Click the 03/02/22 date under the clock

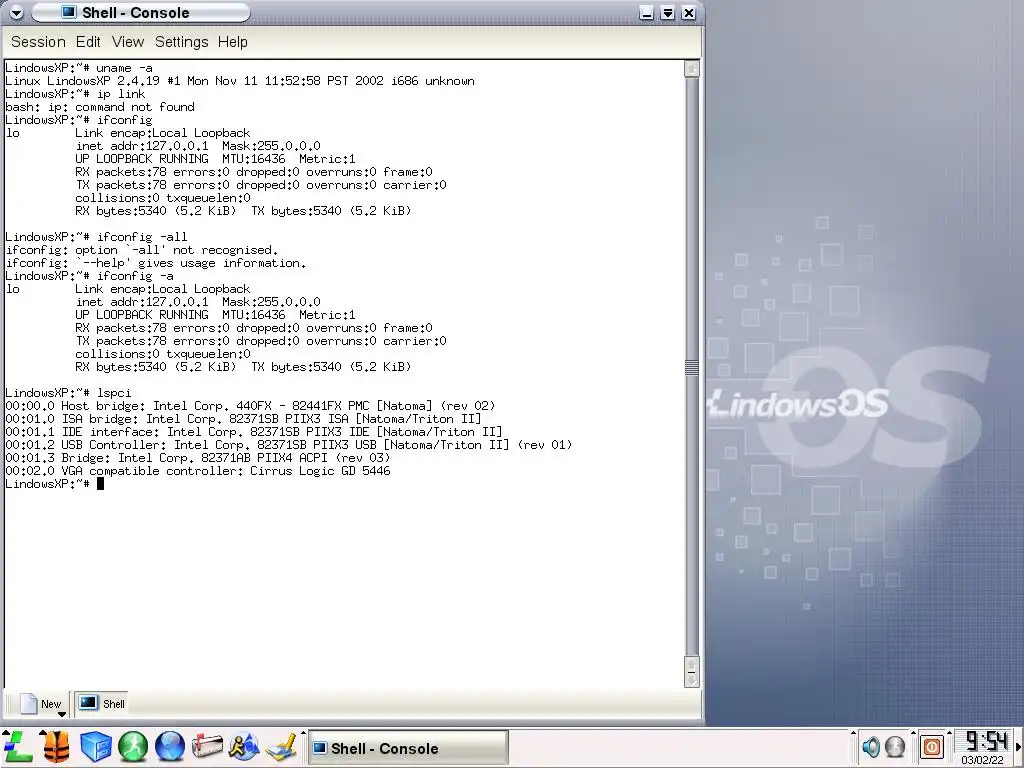coord(982,760)
